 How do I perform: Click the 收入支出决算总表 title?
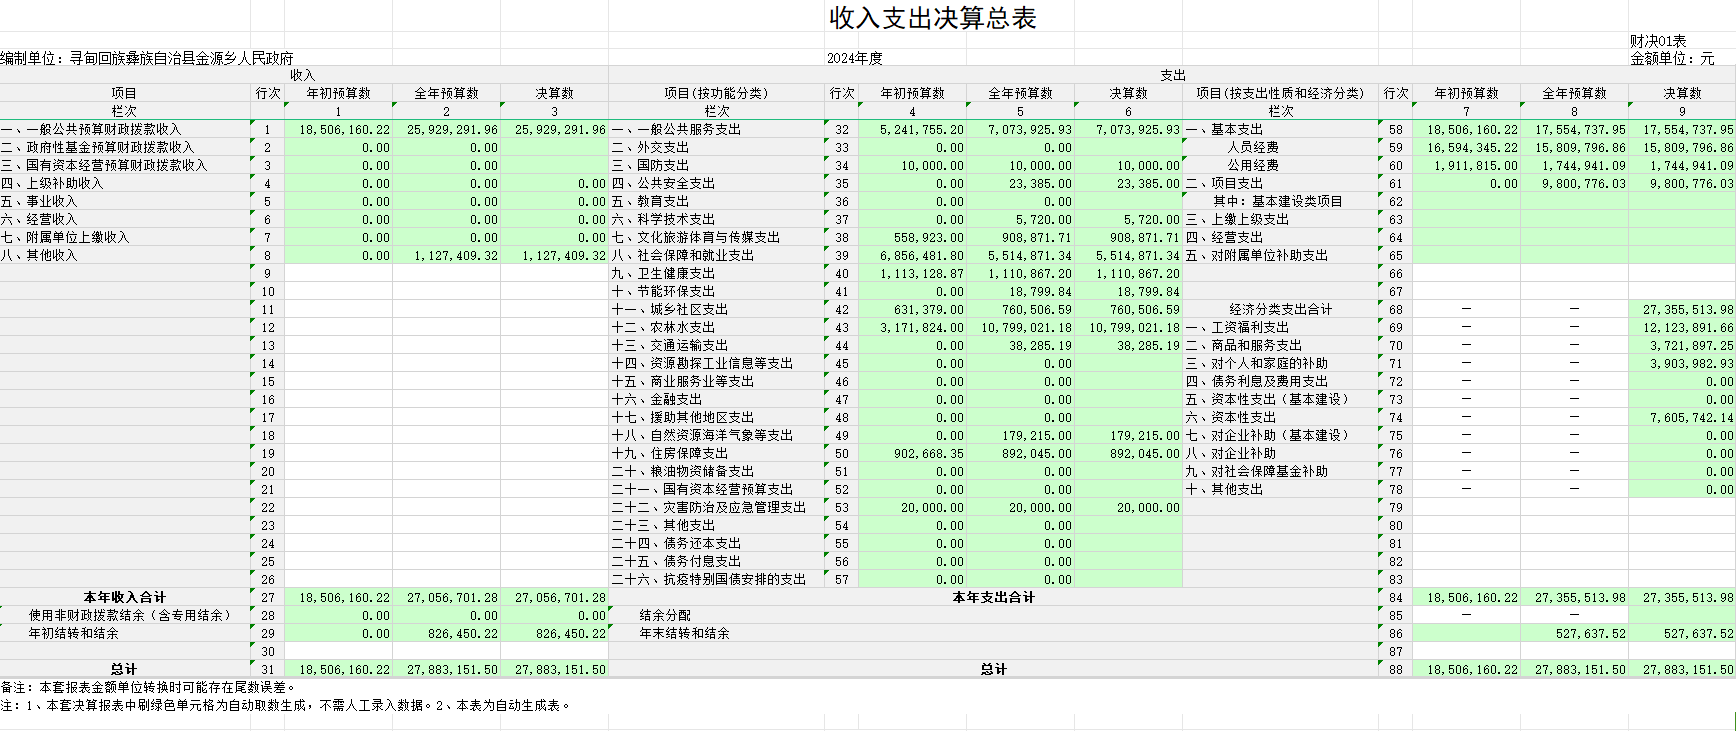(x=932, y=19)
